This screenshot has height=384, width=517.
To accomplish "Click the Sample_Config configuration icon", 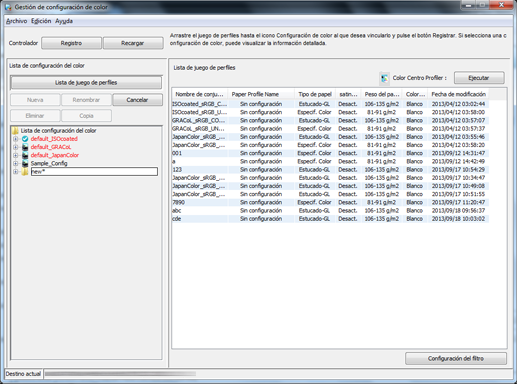I will click(x=25, y=163).
